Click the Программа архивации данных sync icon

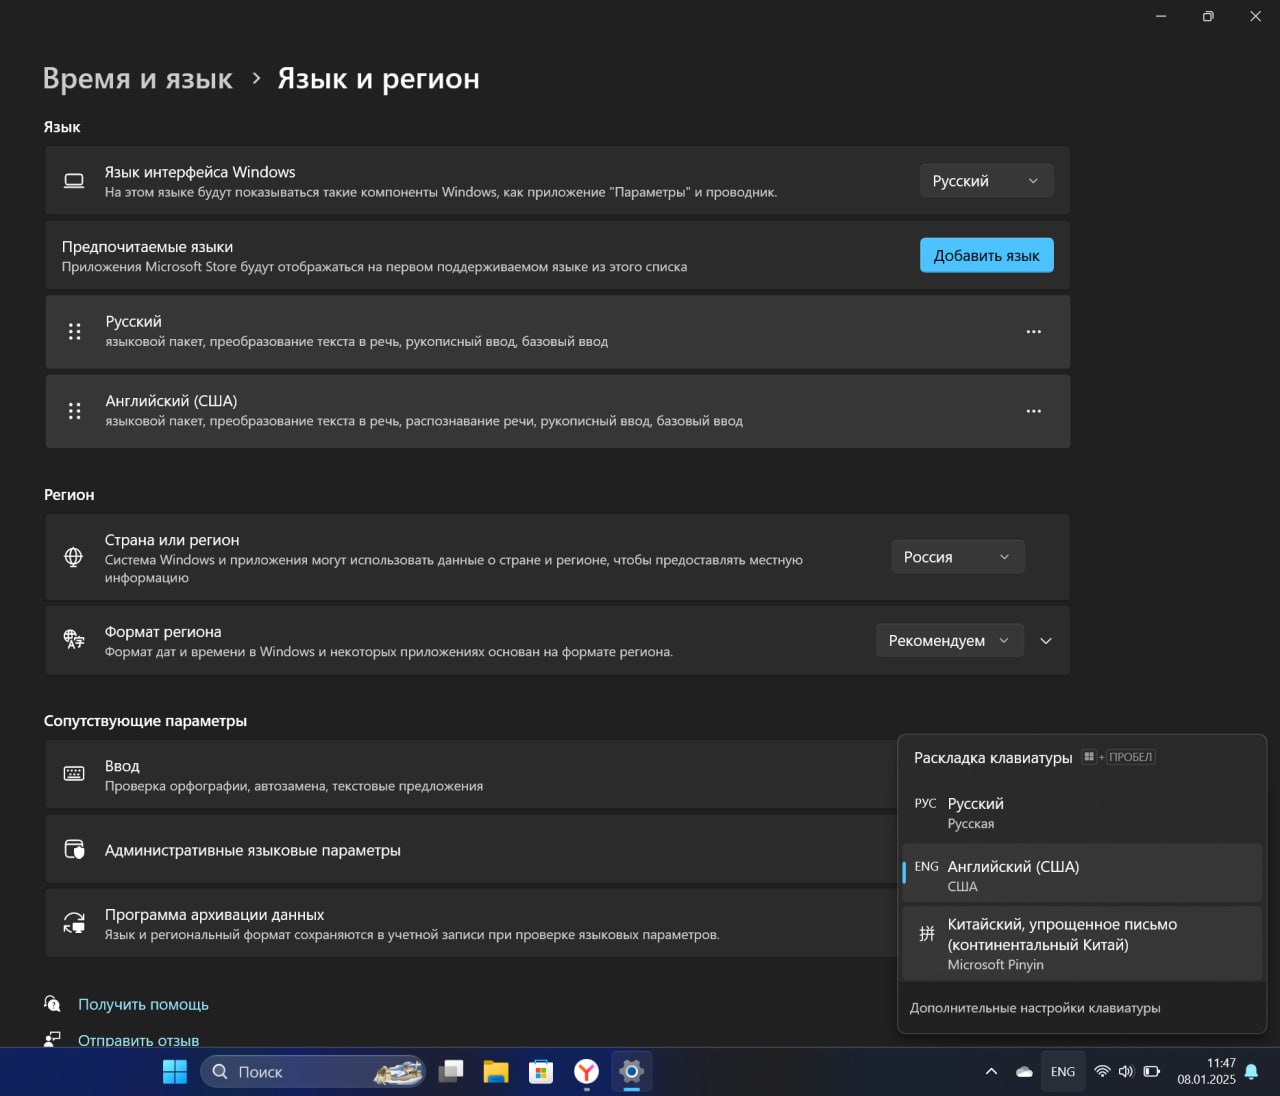[x=74, y=923]
